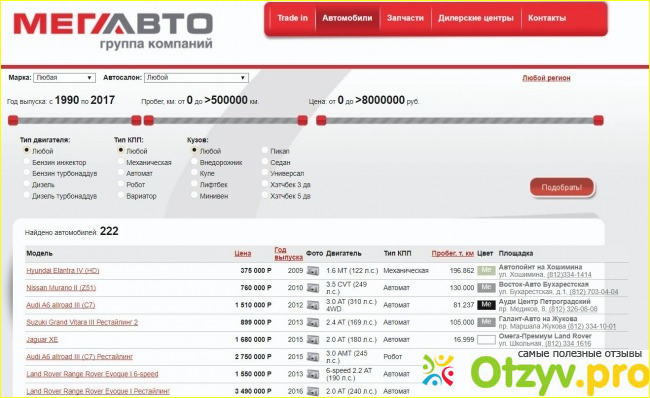
Task: Select Автомат transmission radio button
Action: [x=121, y=172]
